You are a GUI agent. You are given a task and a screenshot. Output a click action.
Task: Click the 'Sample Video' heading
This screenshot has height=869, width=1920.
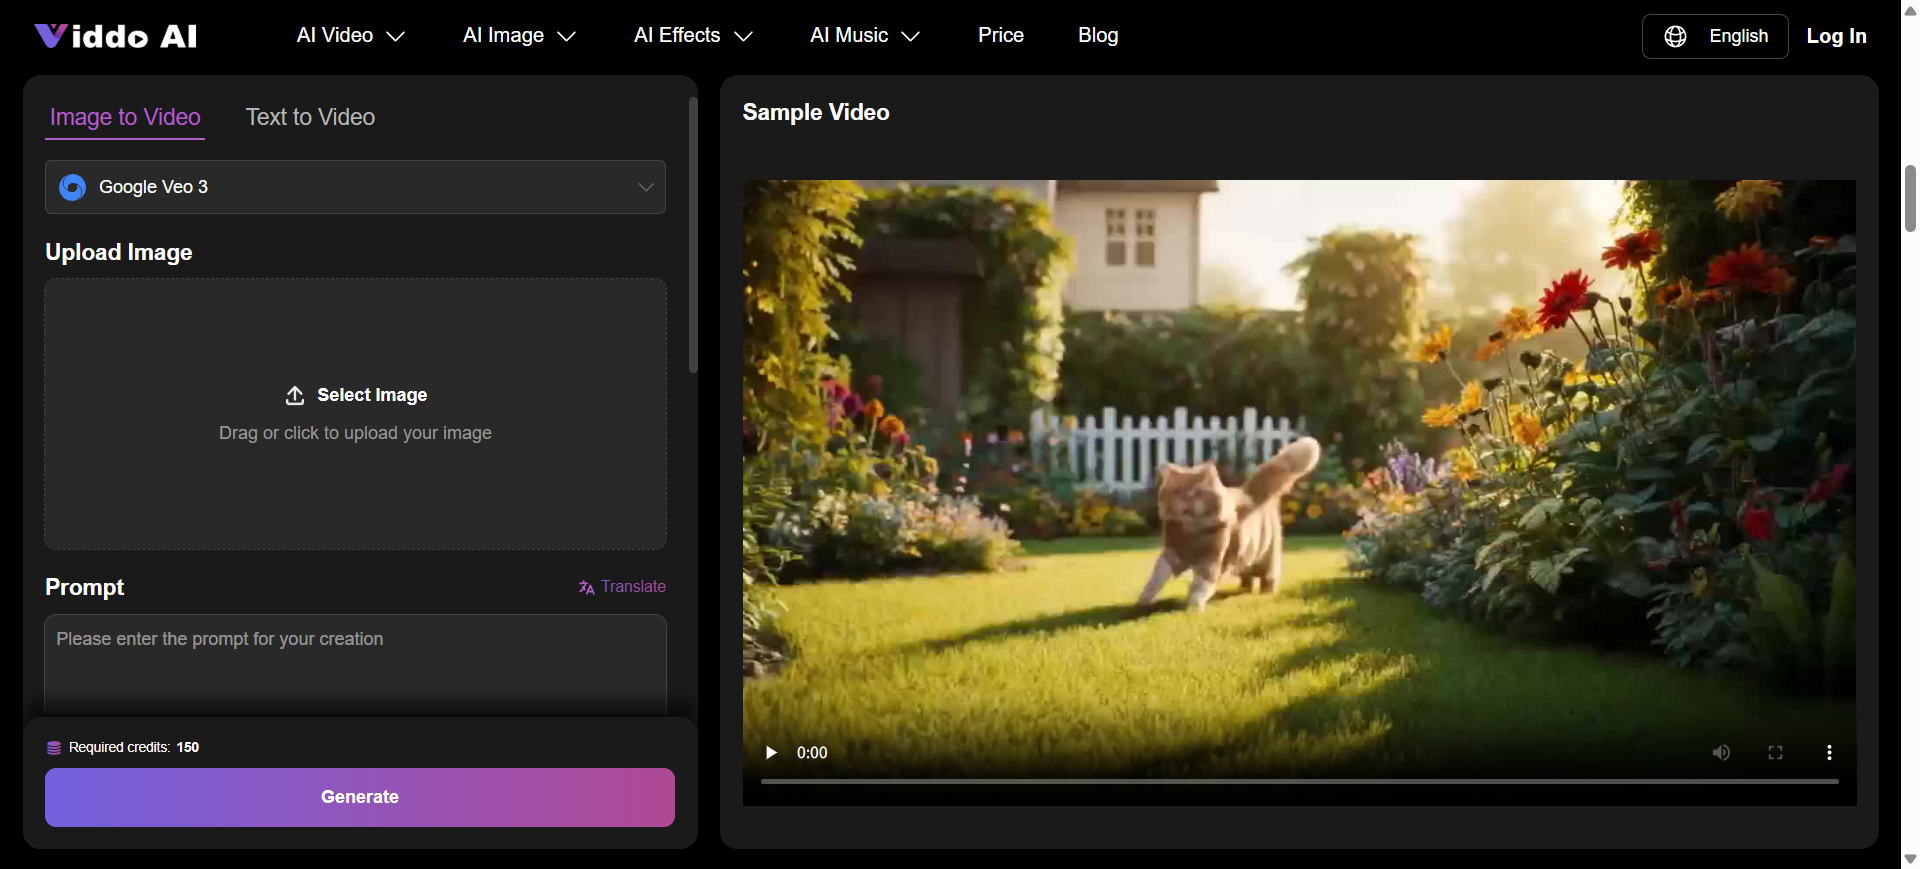[x=816, y=112]
